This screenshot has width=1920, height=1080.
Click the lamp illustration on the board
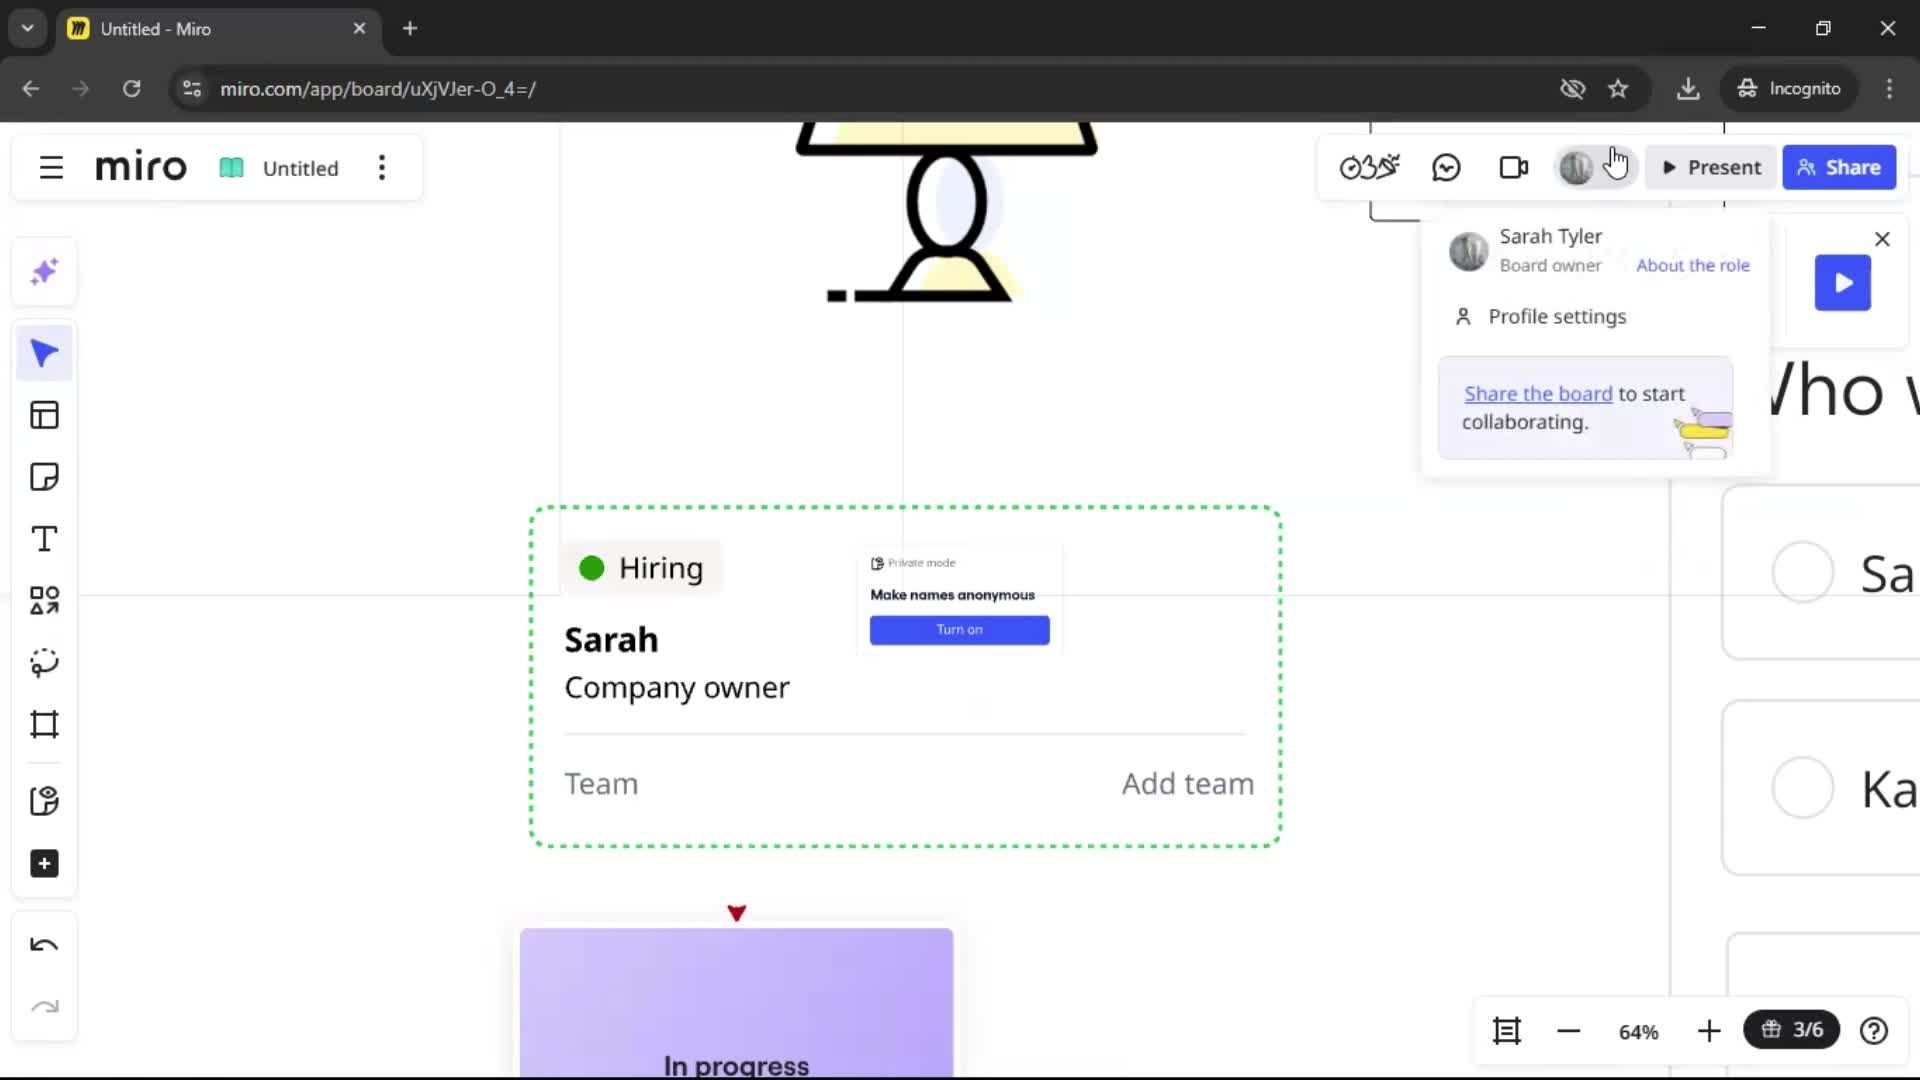(x=946, y=210)
